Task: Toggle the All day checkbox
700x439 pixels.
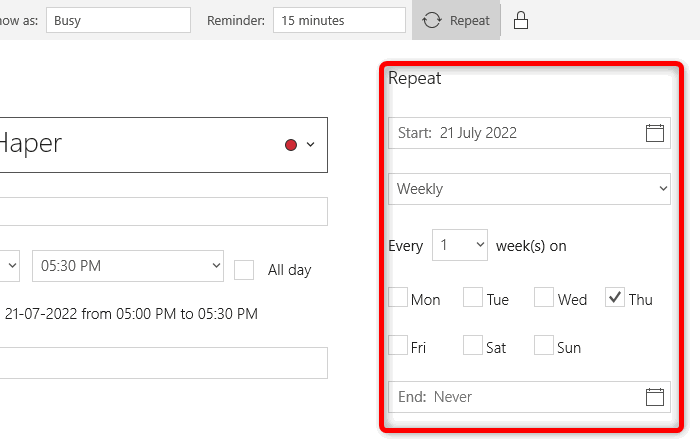Action: pos(244,270)
